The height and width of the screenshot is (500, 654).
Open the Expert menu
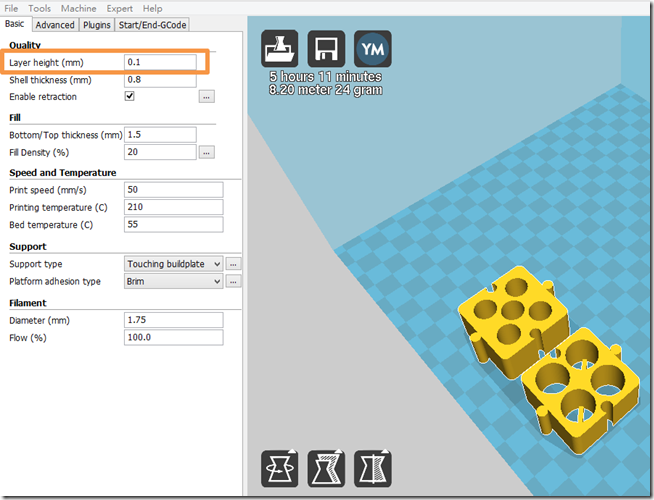[x=121, y=8]
